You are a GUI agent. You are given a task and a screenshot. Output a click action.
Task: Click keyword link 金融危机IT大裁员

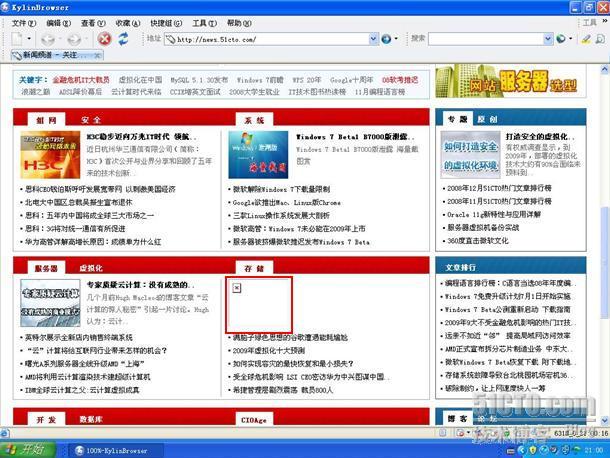[81, 80]
